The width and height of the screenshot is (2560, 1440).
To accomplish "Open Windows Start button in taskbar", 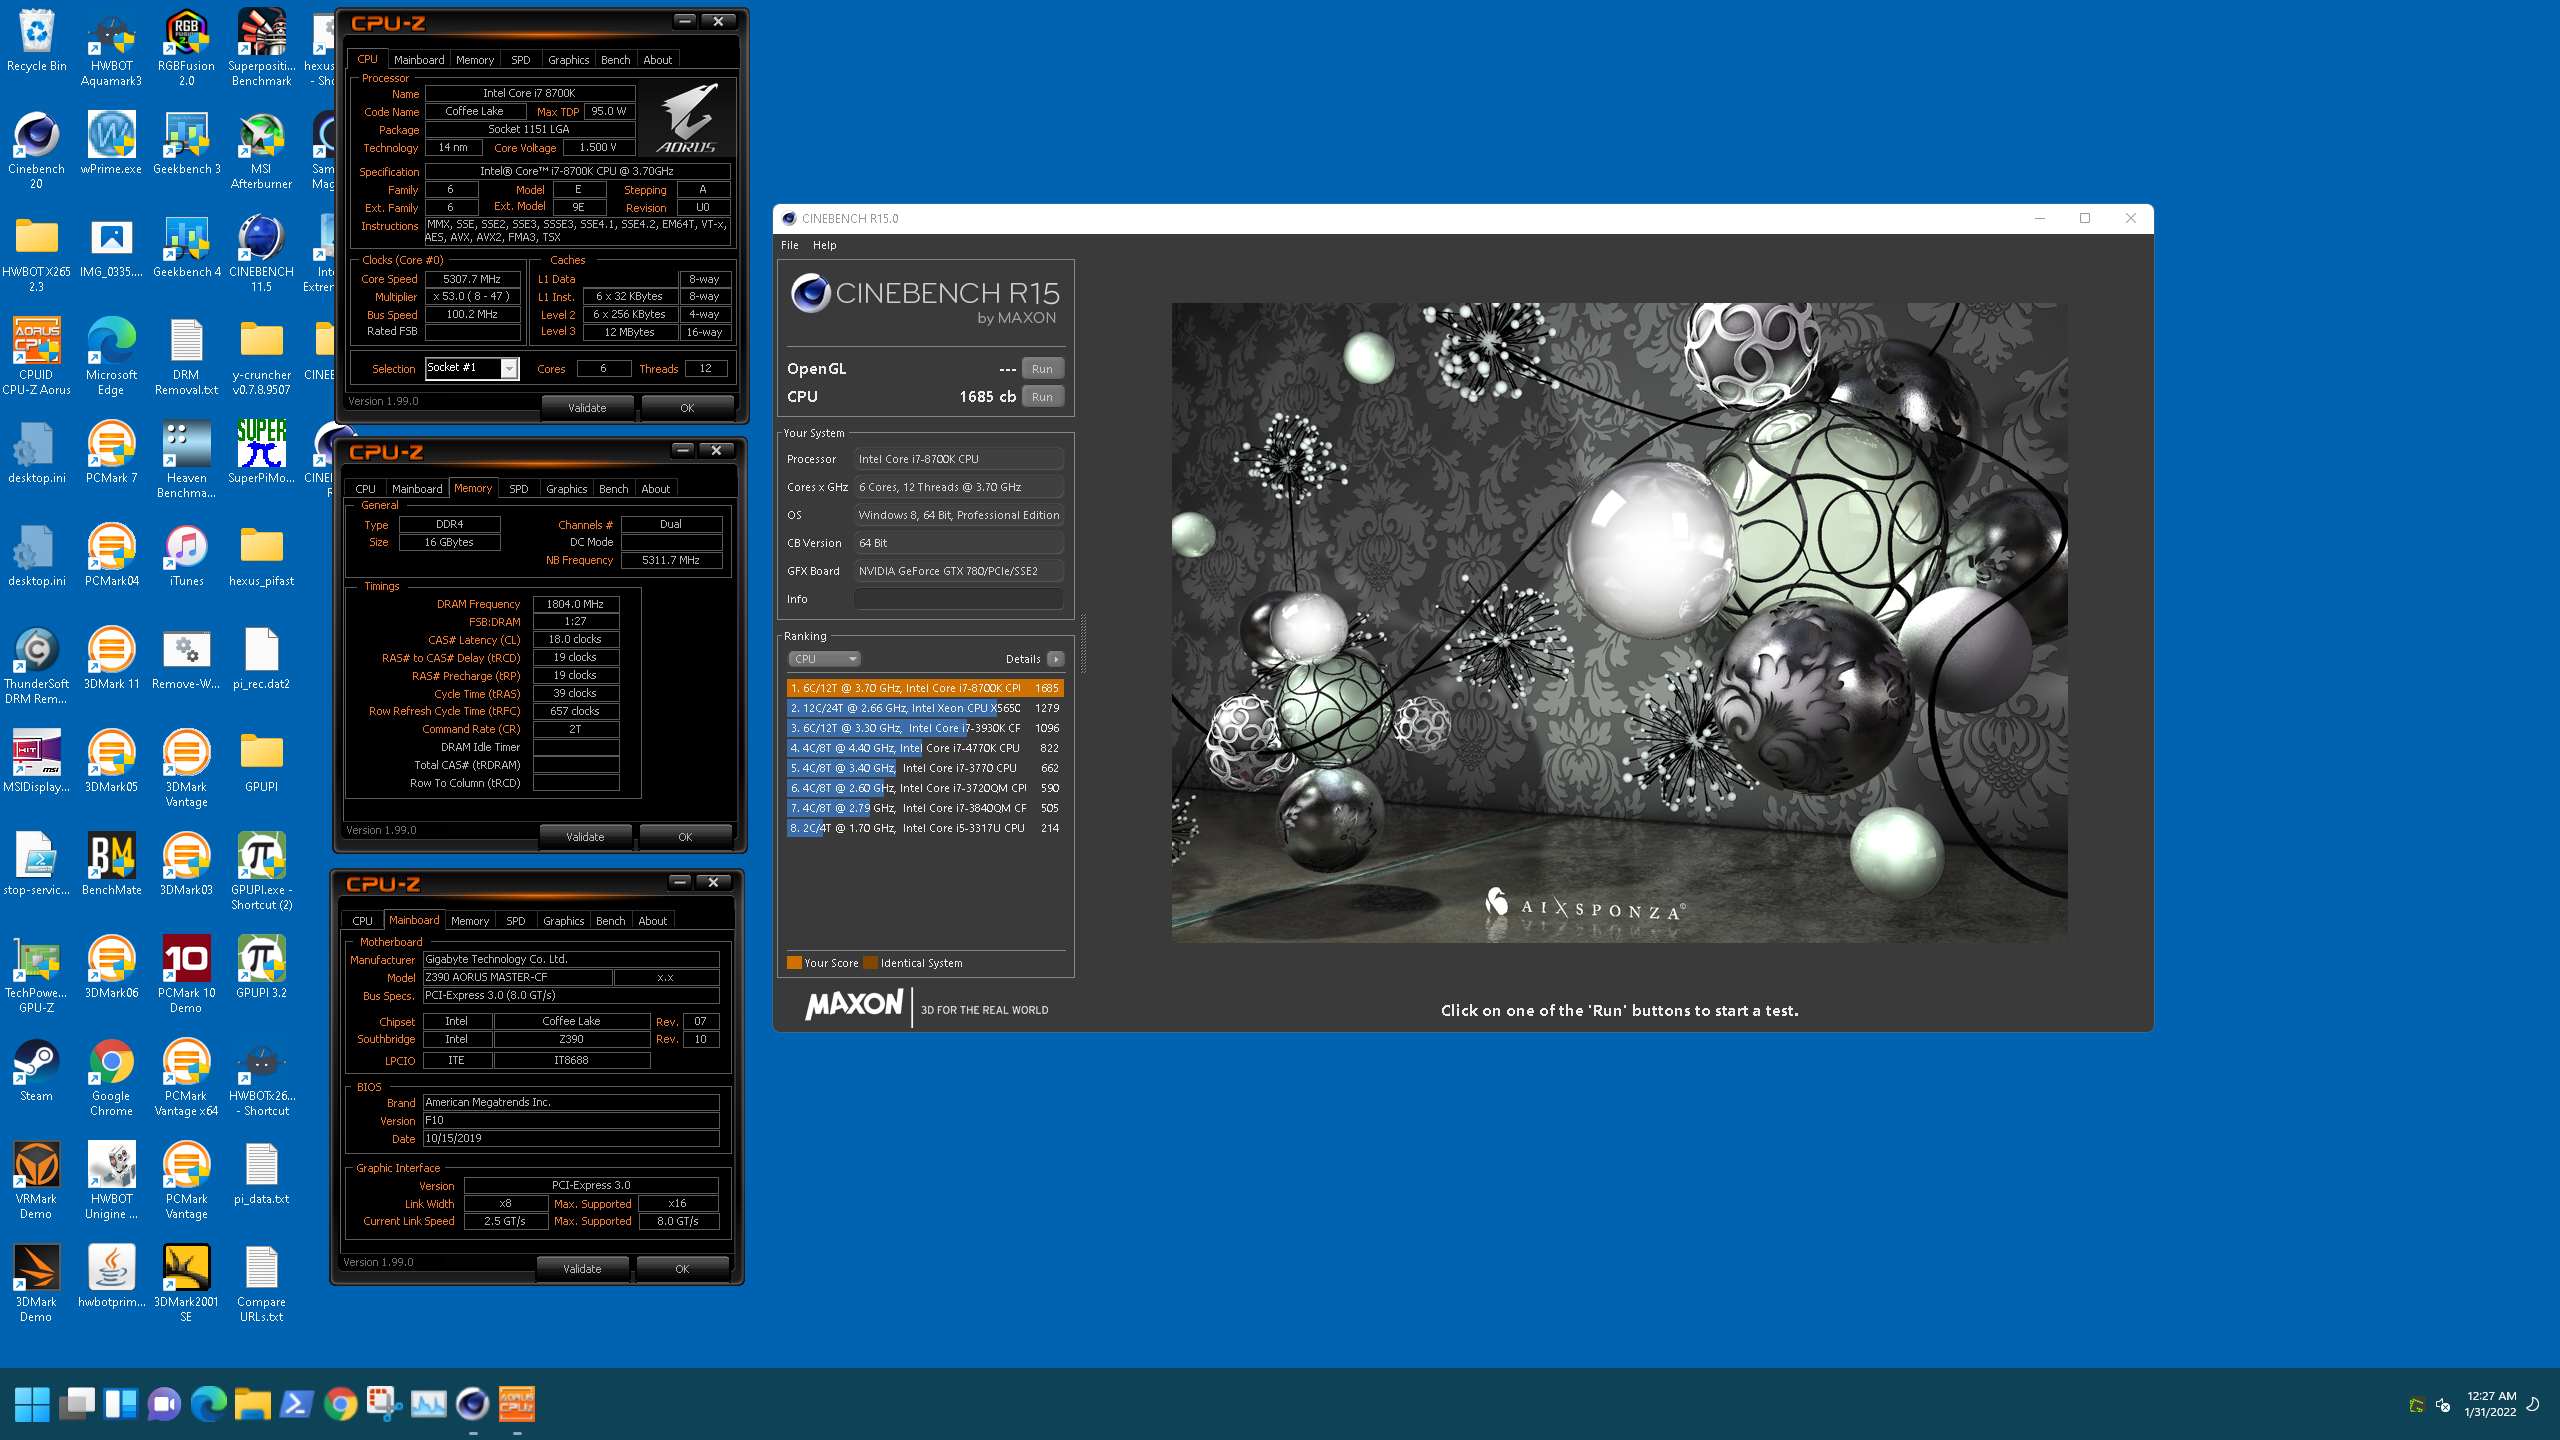I will tap(32, 1404).
